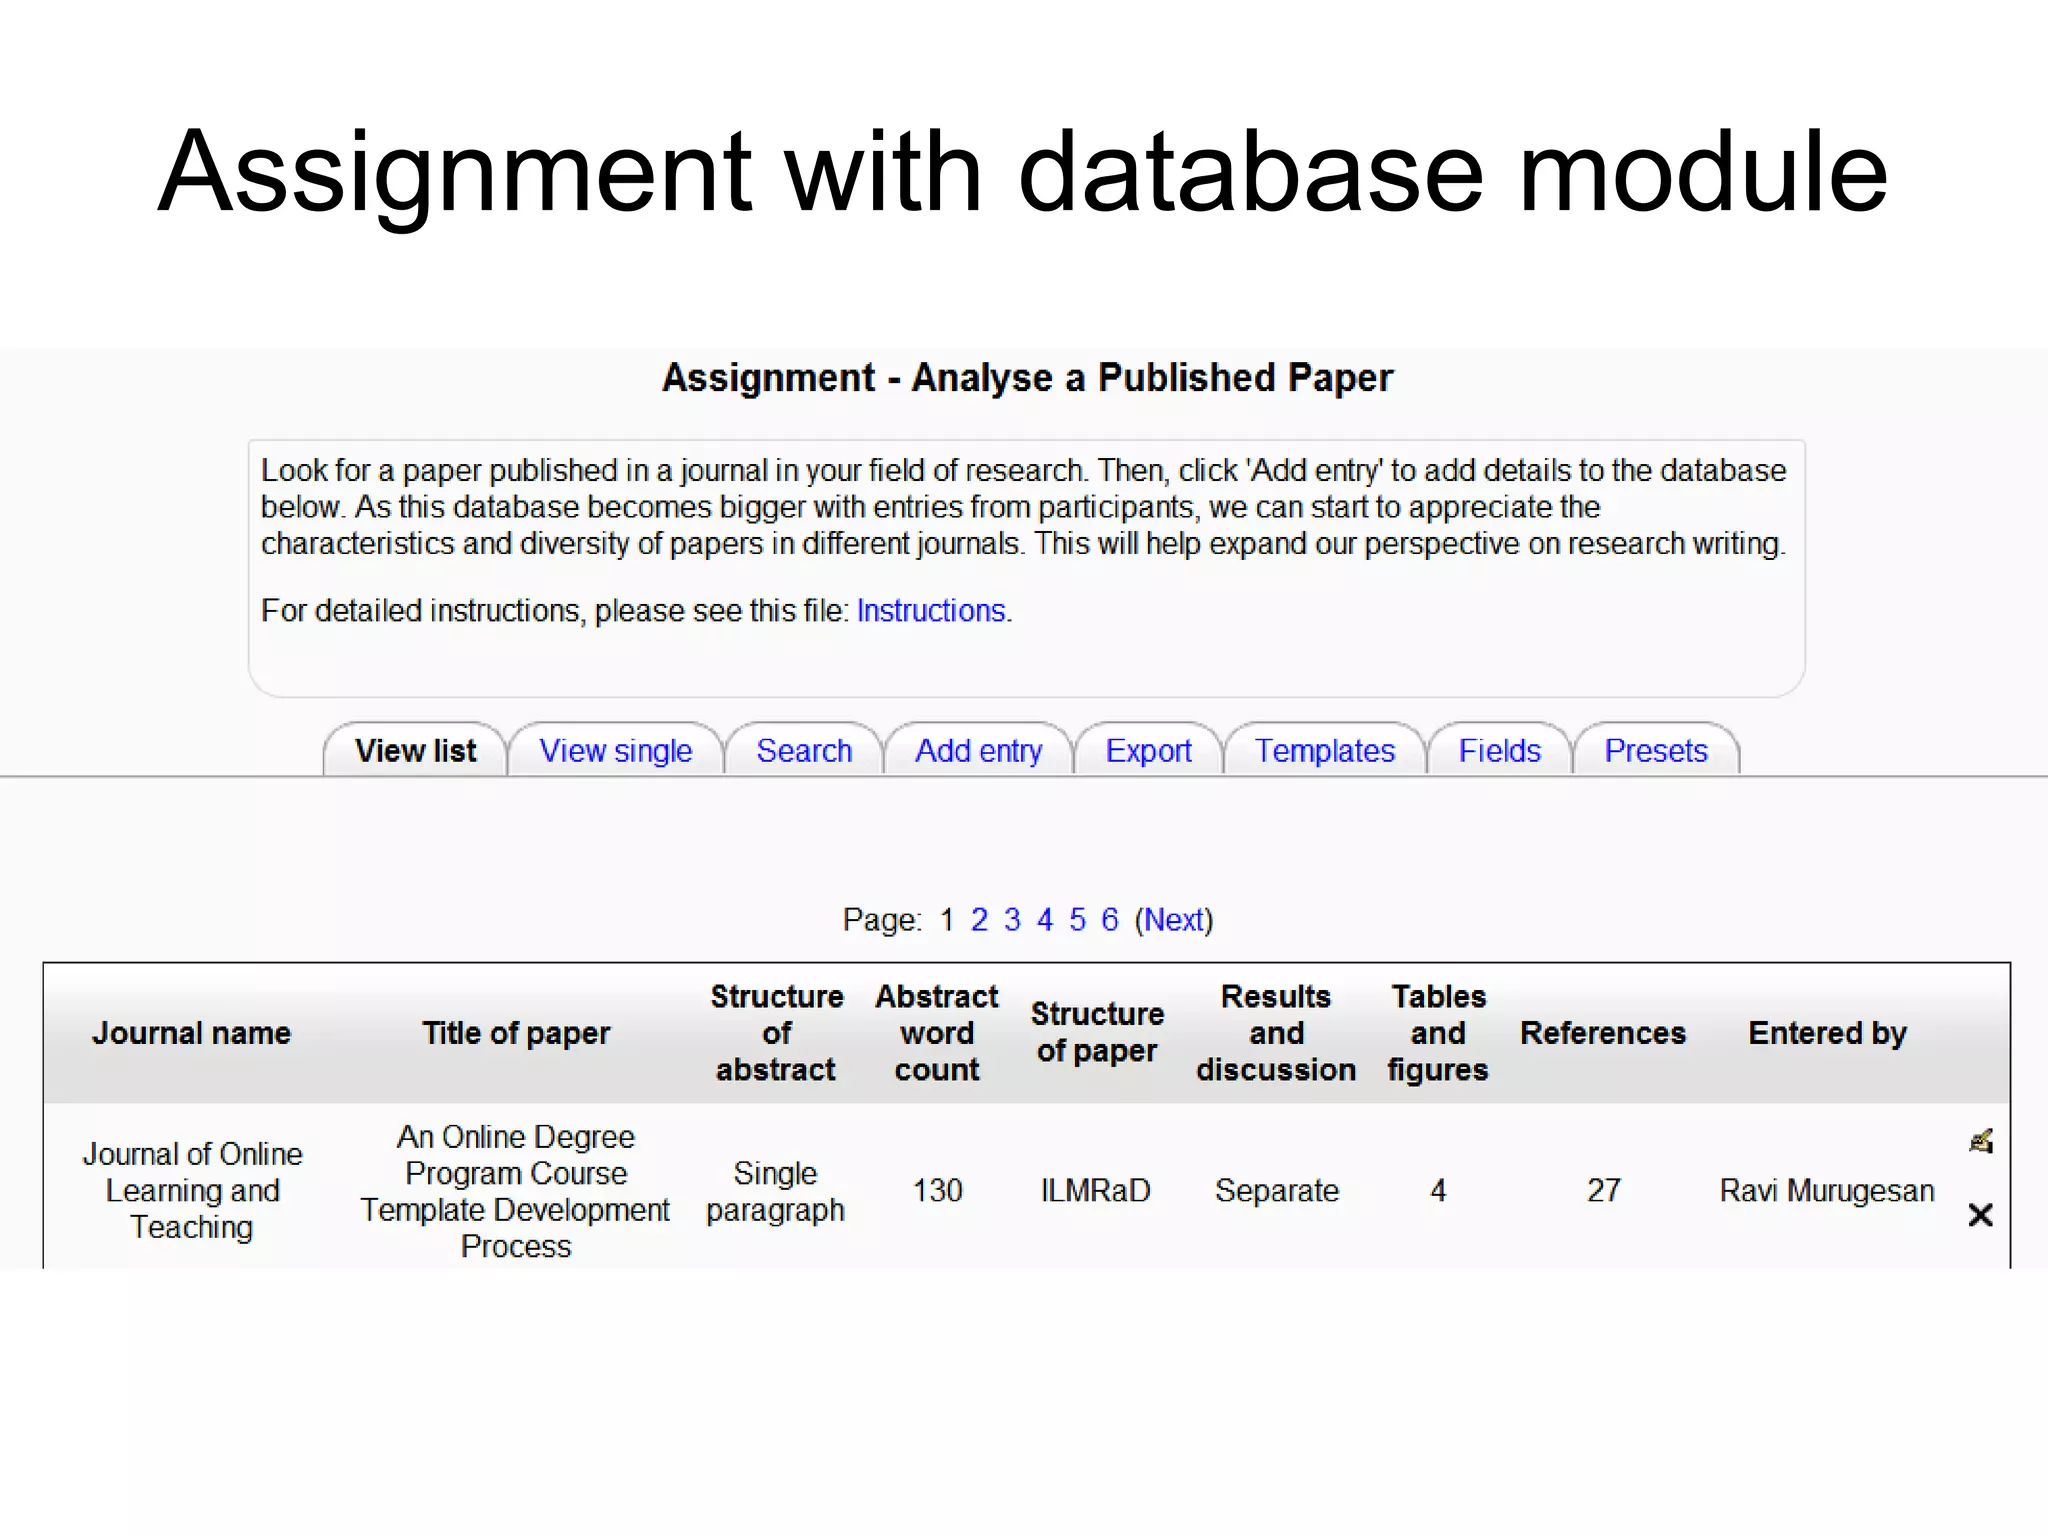Viewport: 2048px width, 1536px height.
Task: Click the Structure of abstract column header
Action: [x=776, y=1033]
